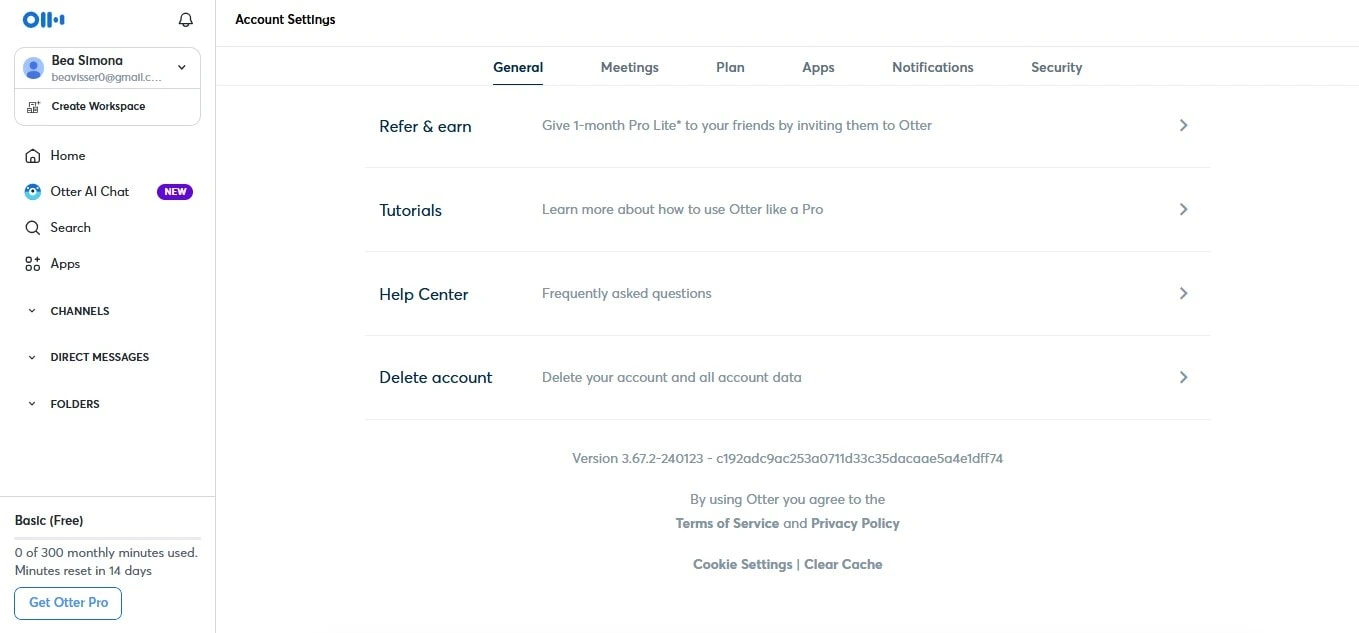Click the beavisser0 email address
The image size is (1359, 633).
click(x=106, y=77)
